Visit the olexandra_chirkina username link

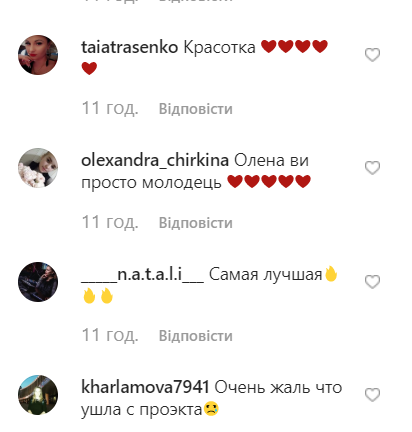(155, 161)
